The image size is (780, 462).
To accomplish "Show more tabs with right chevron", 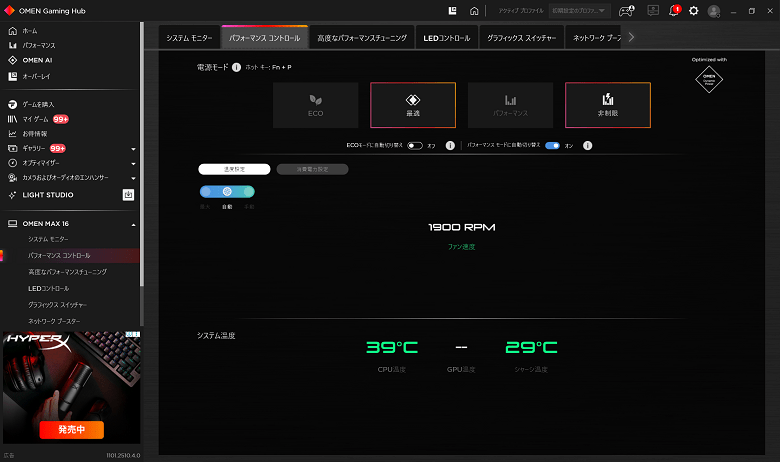I will tap(631, 37).
